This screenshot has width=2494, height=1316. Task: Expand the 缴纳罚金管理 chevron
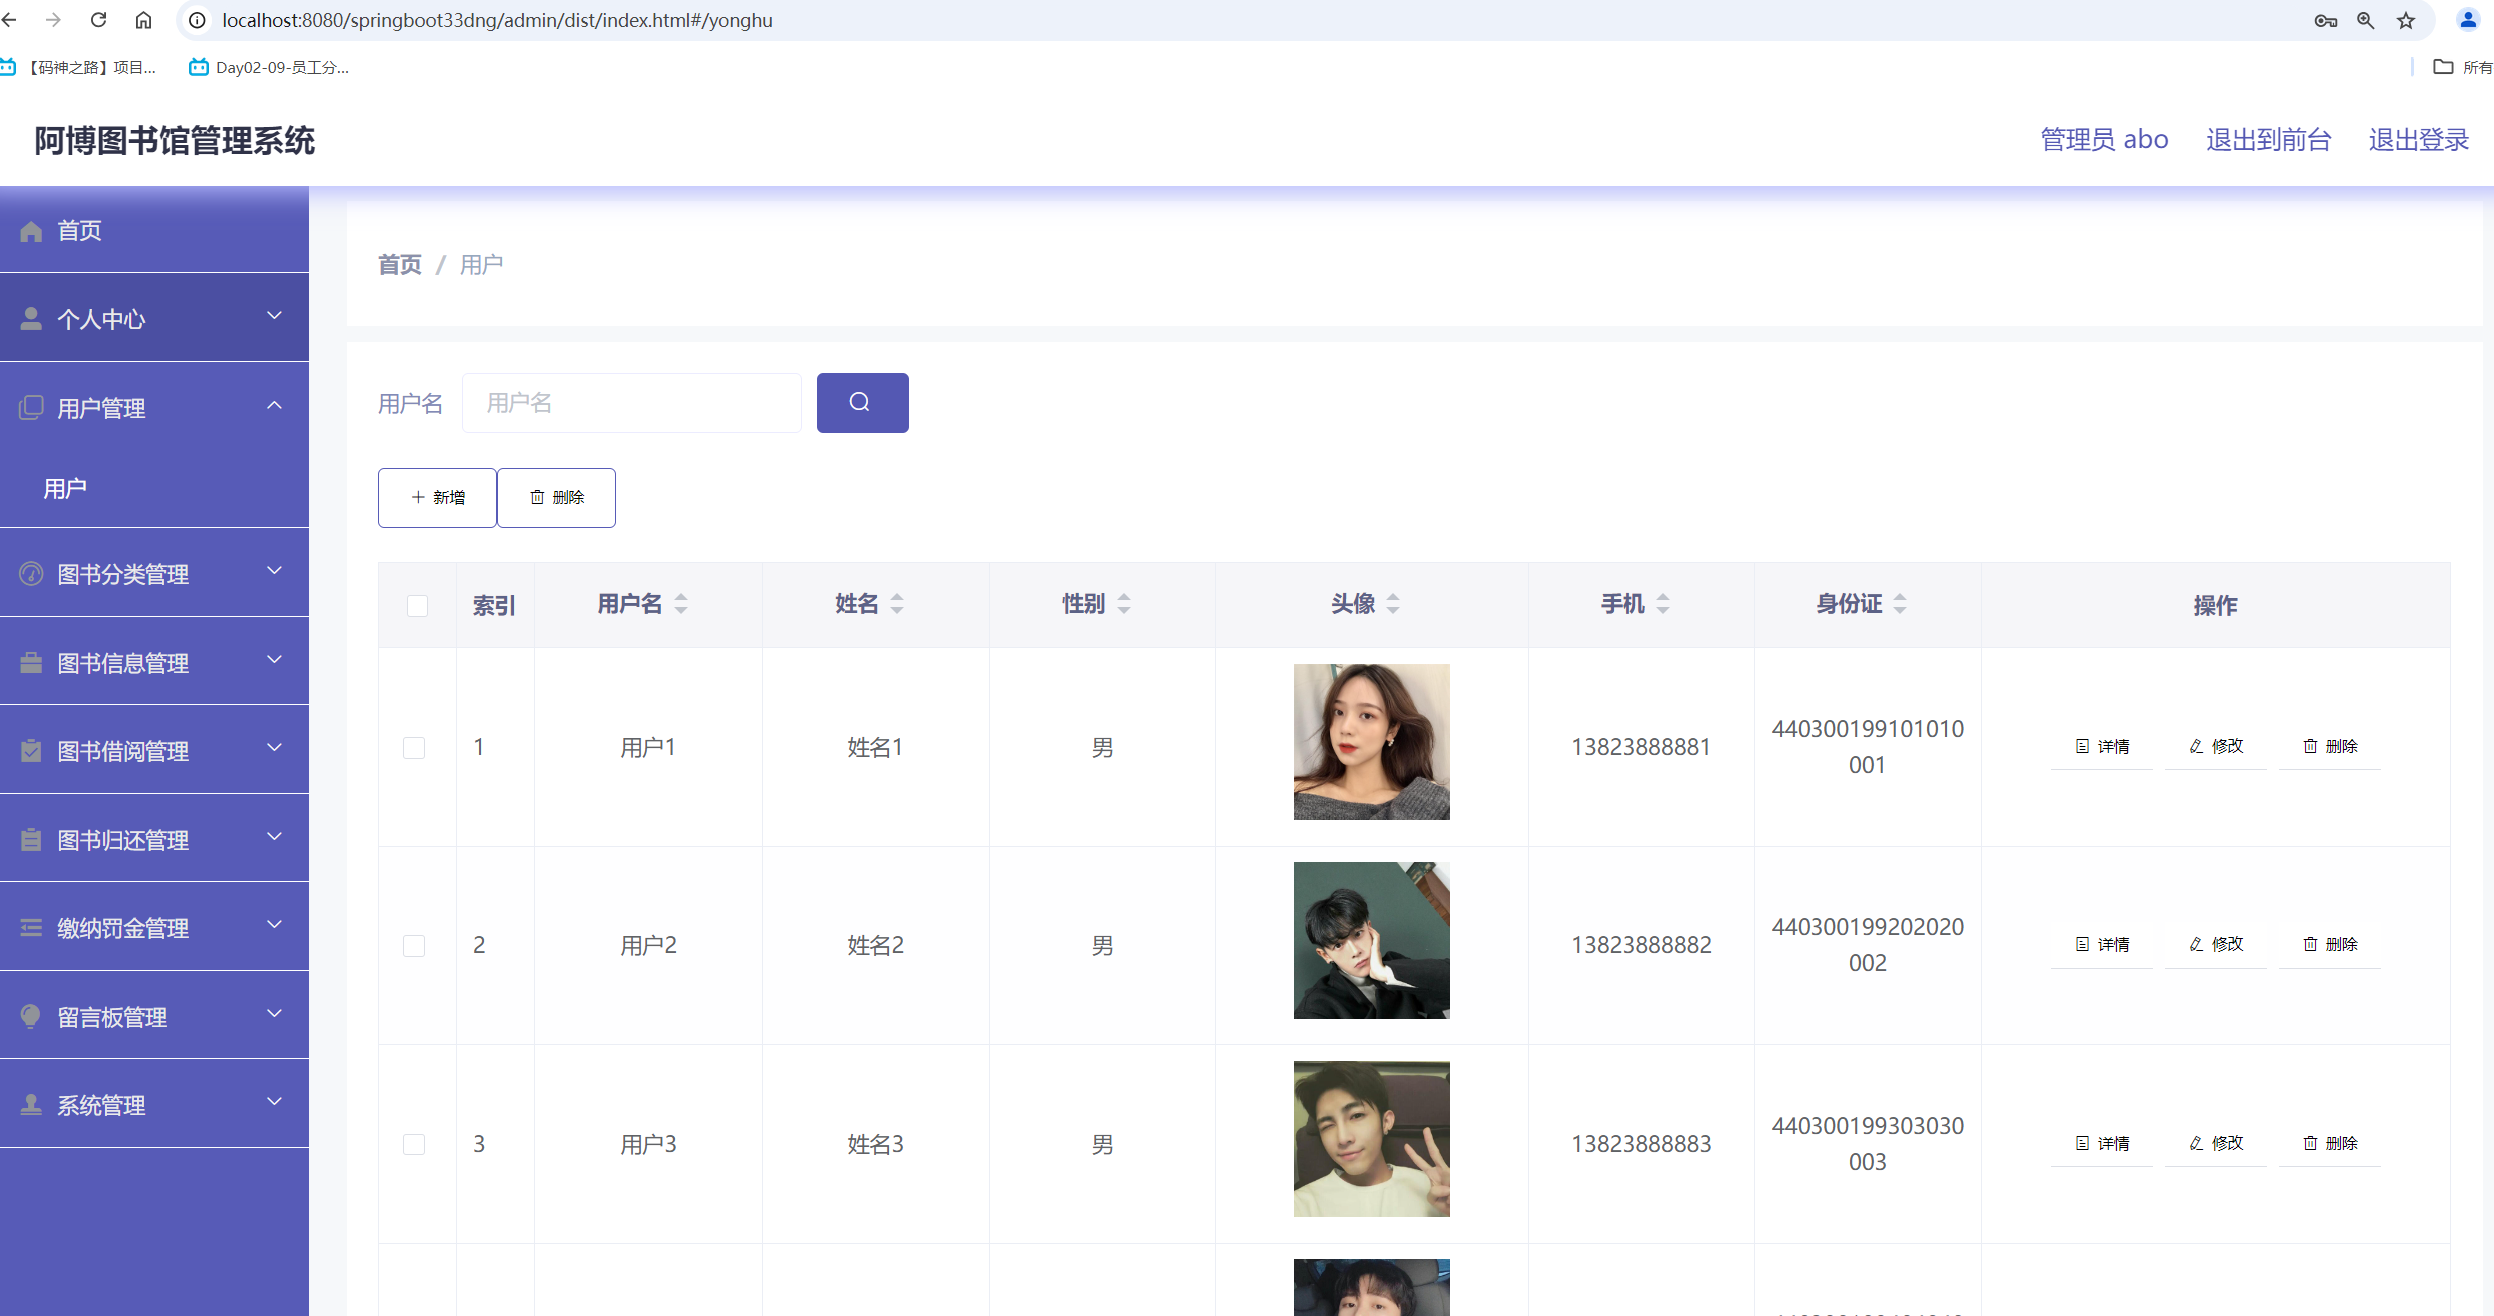click(x=275, y=925)
